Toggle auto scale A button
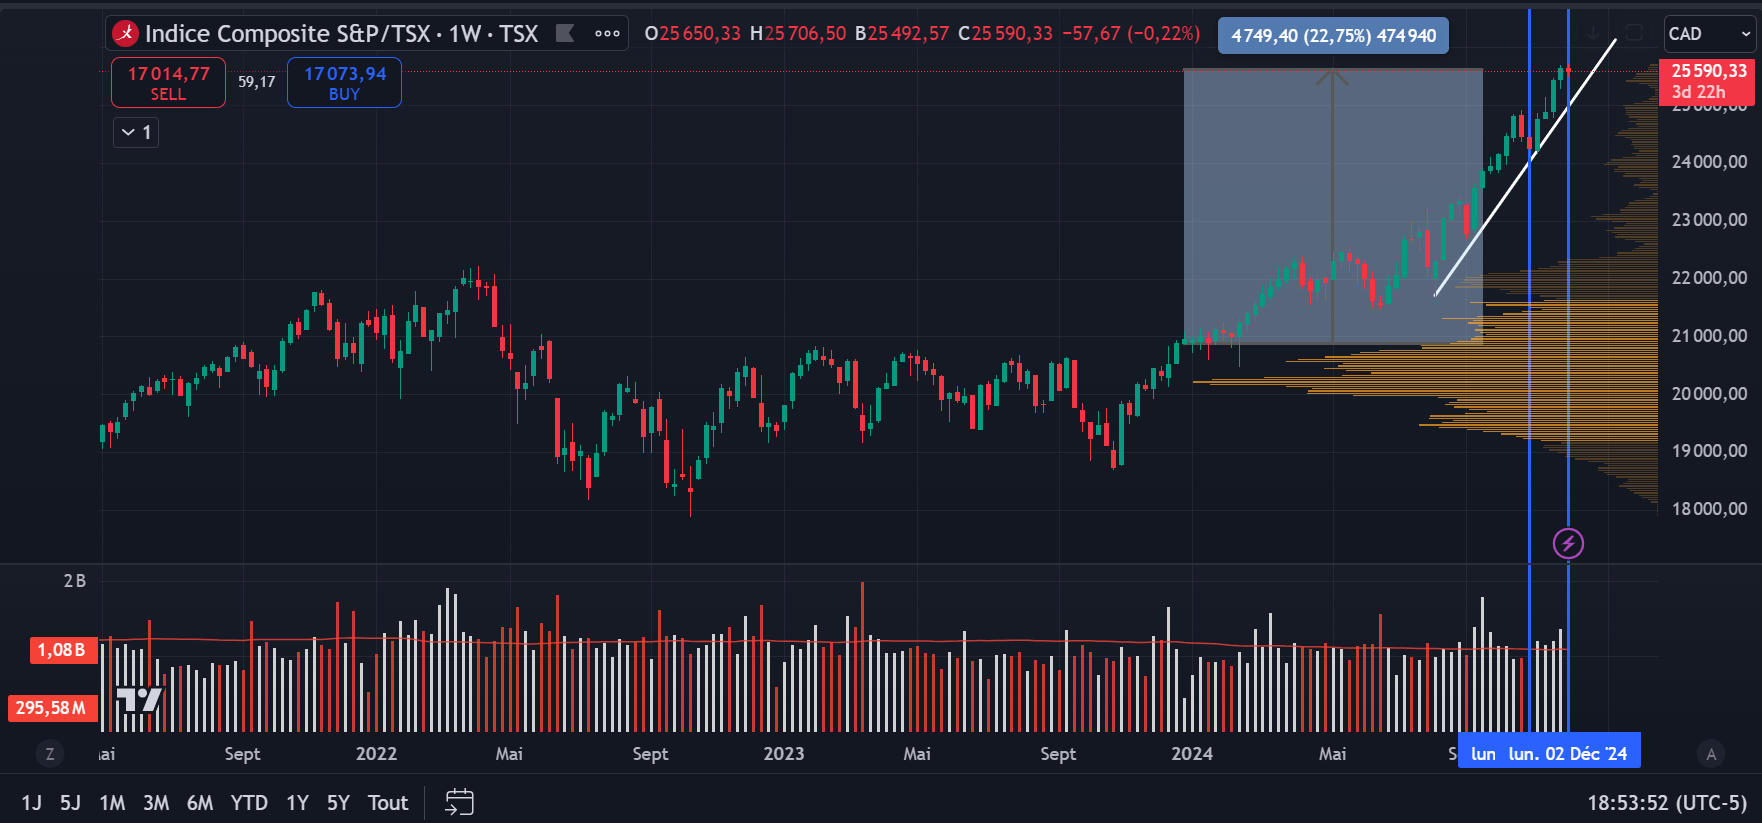The width and height of the screenshot is (1762, 823). 1711,754
